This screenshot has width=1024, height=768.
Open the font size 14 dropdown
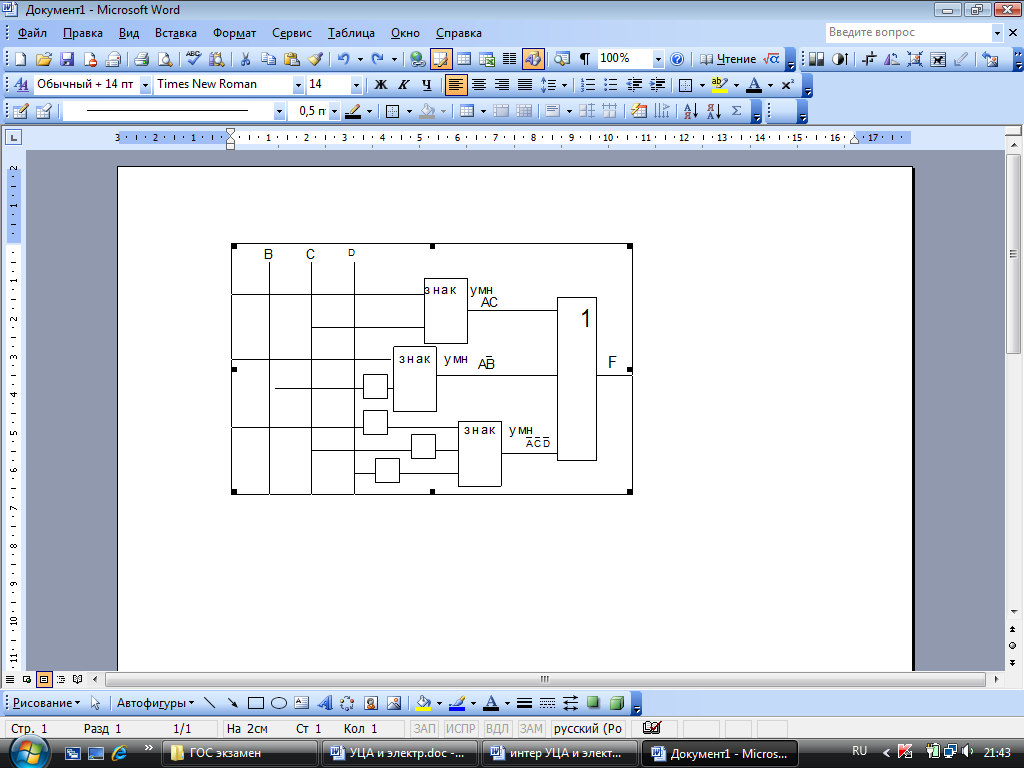pyautogui.click(x=356, y=85)
